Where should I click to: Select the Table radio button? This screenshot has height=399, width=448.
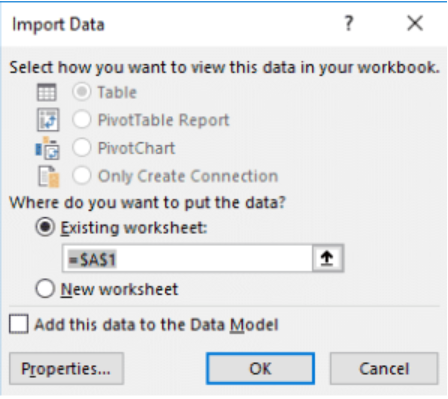(x=82, y=92)
